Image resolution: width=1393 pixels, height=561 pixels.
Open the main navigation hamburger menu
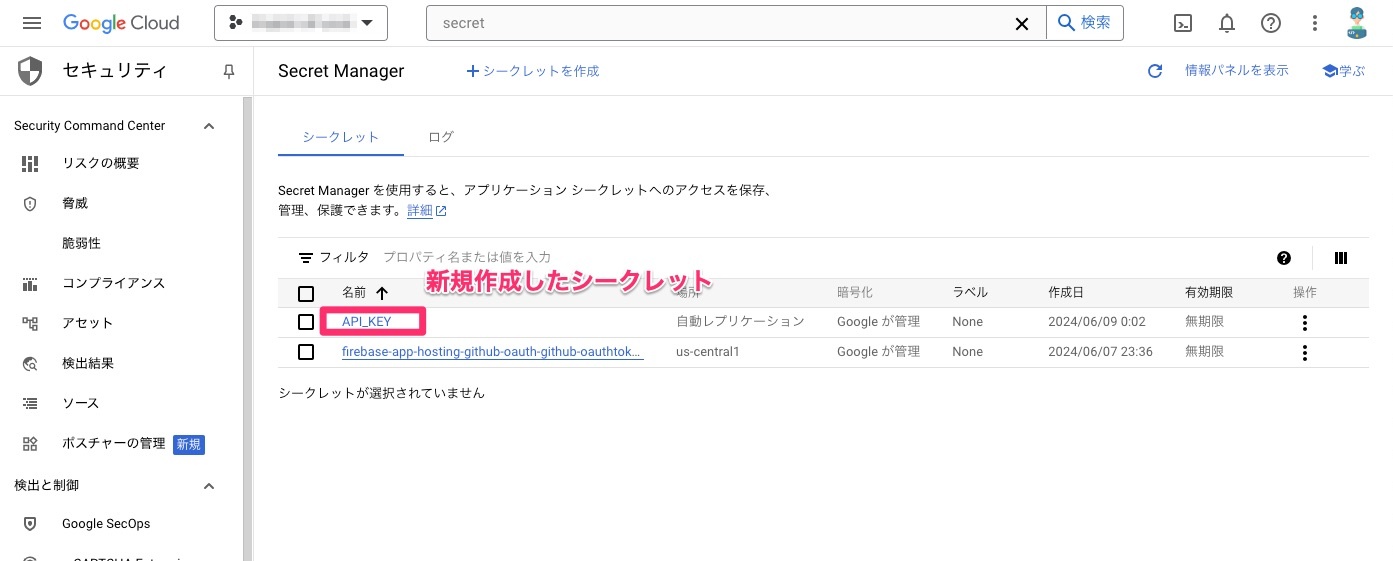tap(31, 23)
